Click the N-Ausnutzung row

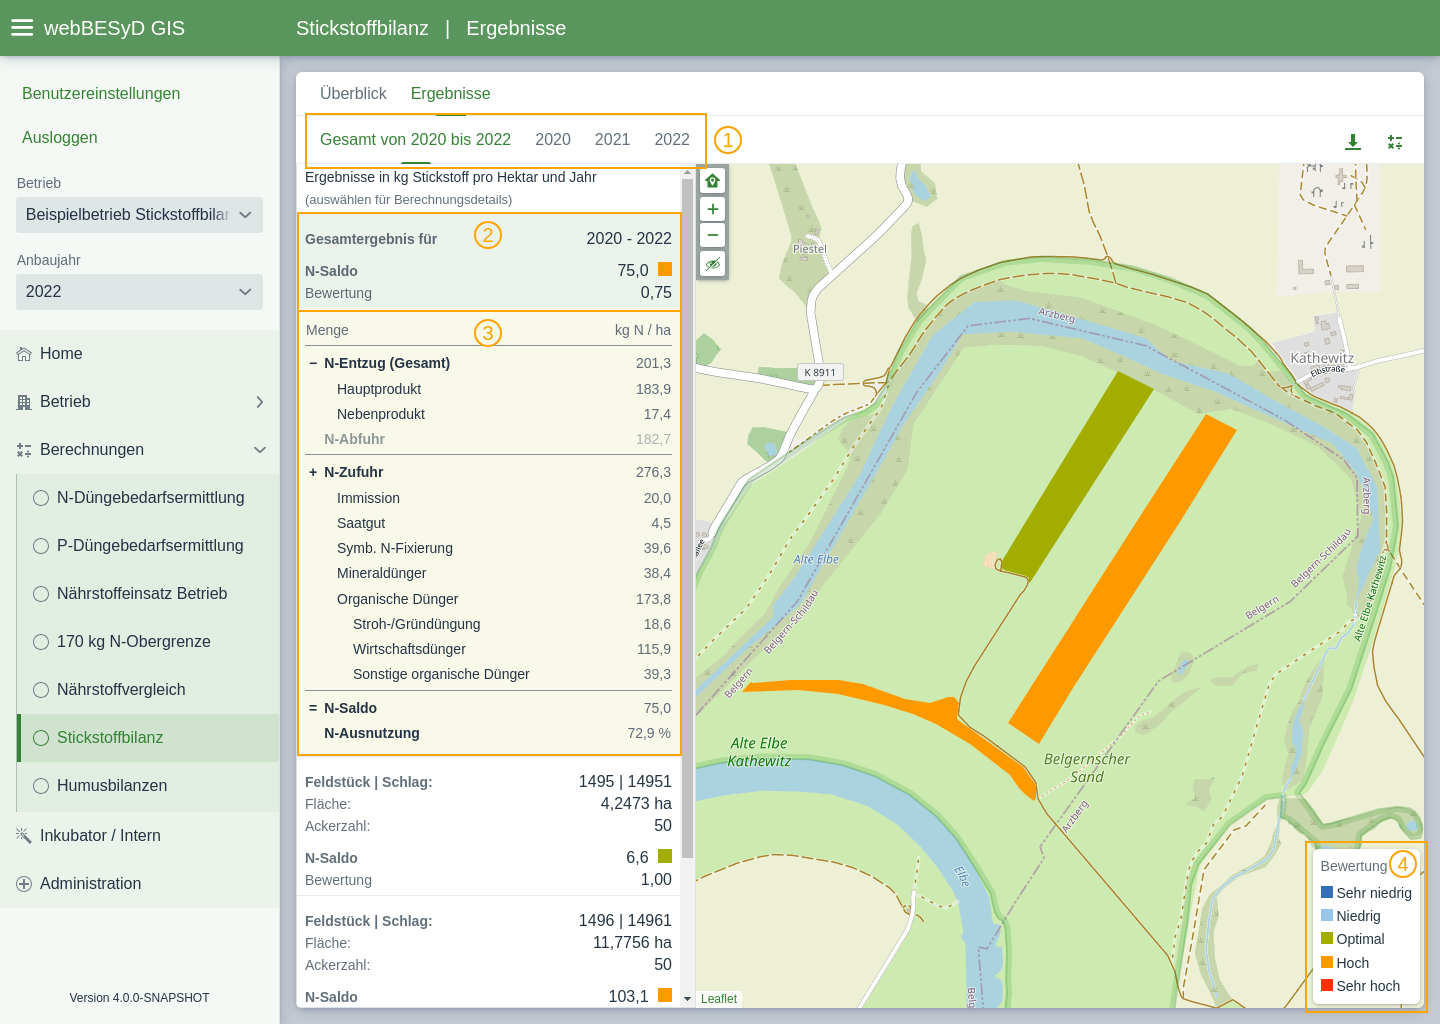point(488,733)
